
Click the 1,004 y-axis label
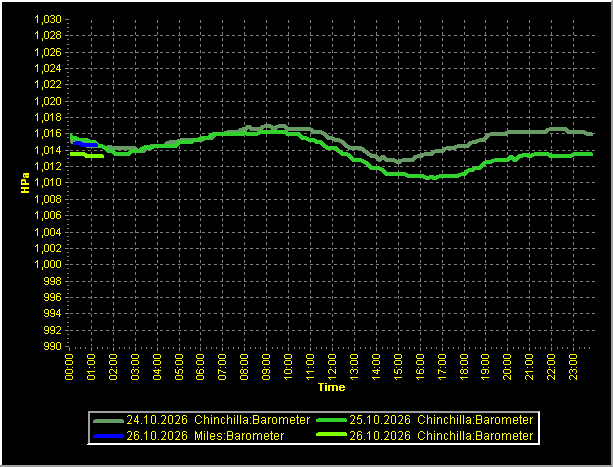pos(48,232)
